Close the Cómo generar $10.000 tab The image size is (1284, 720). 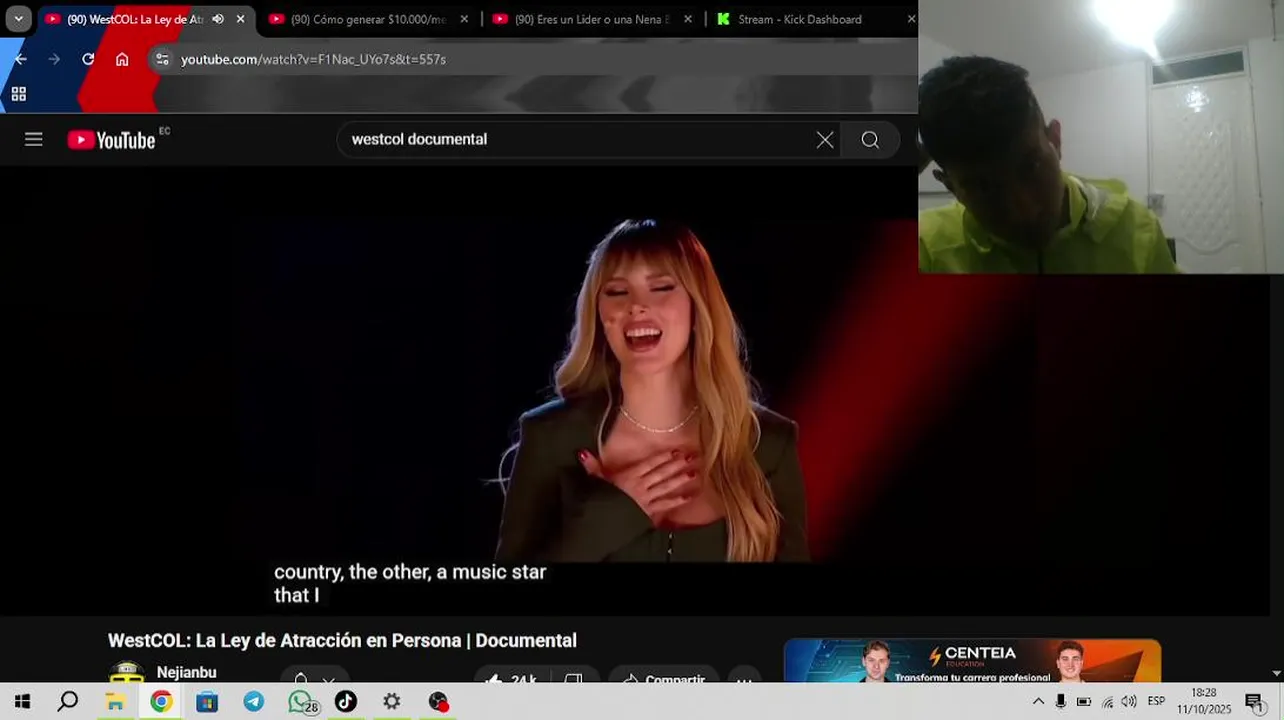click(464, 19)
